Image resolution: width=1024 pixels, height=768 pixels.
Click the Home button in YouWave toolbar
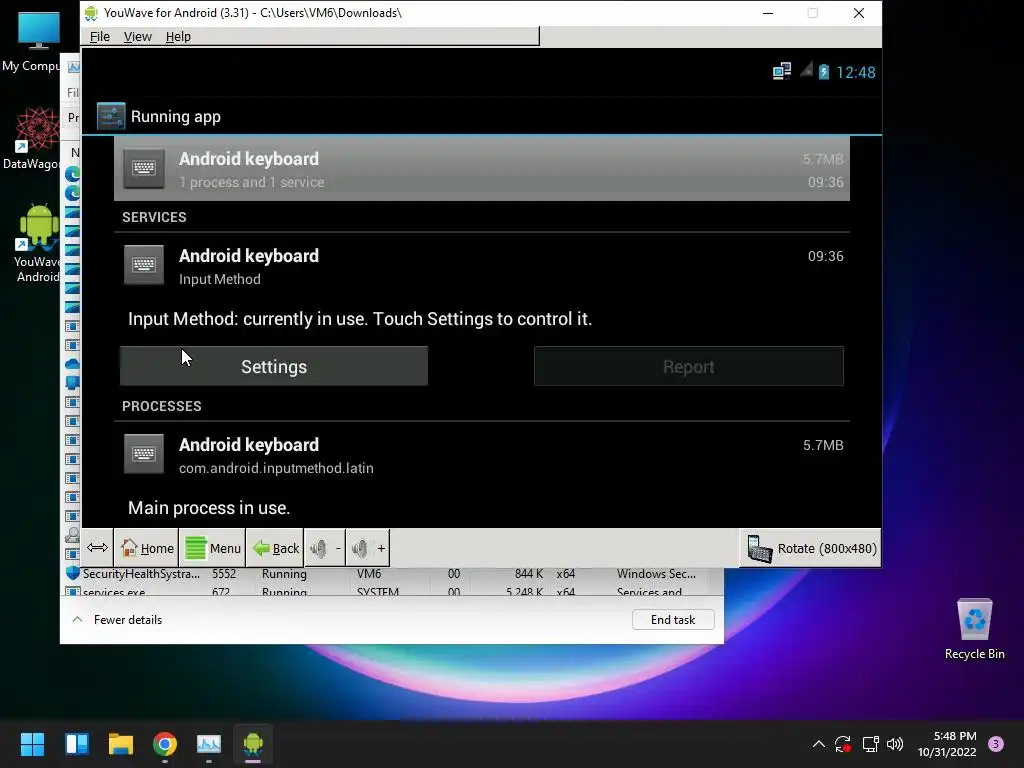[148, 548]
